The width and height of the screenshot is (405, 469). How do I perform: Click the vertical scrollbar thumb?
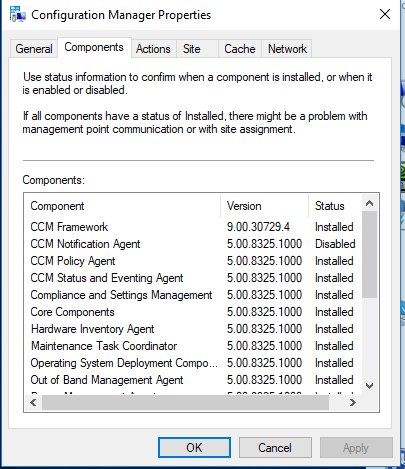369,254
